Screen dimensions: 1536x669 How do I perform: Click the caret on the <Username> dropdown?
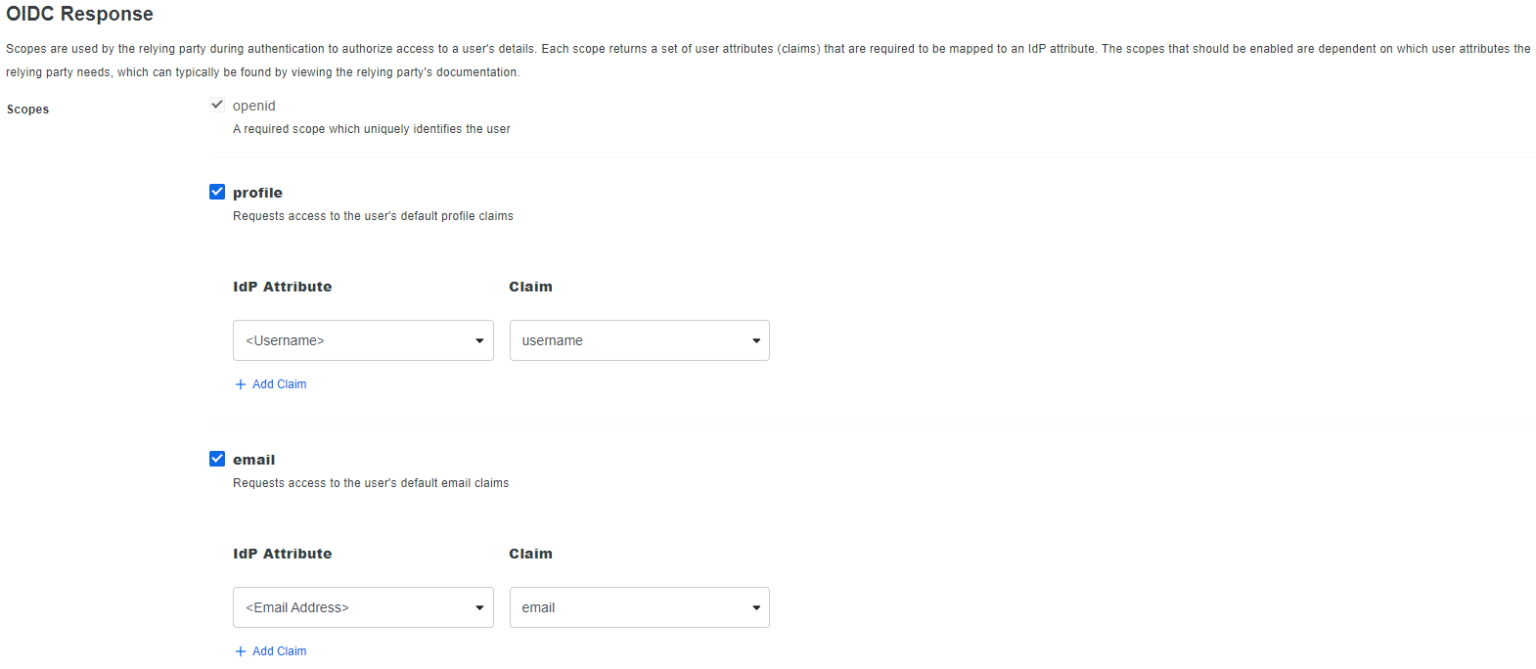[x=481, y=340]
